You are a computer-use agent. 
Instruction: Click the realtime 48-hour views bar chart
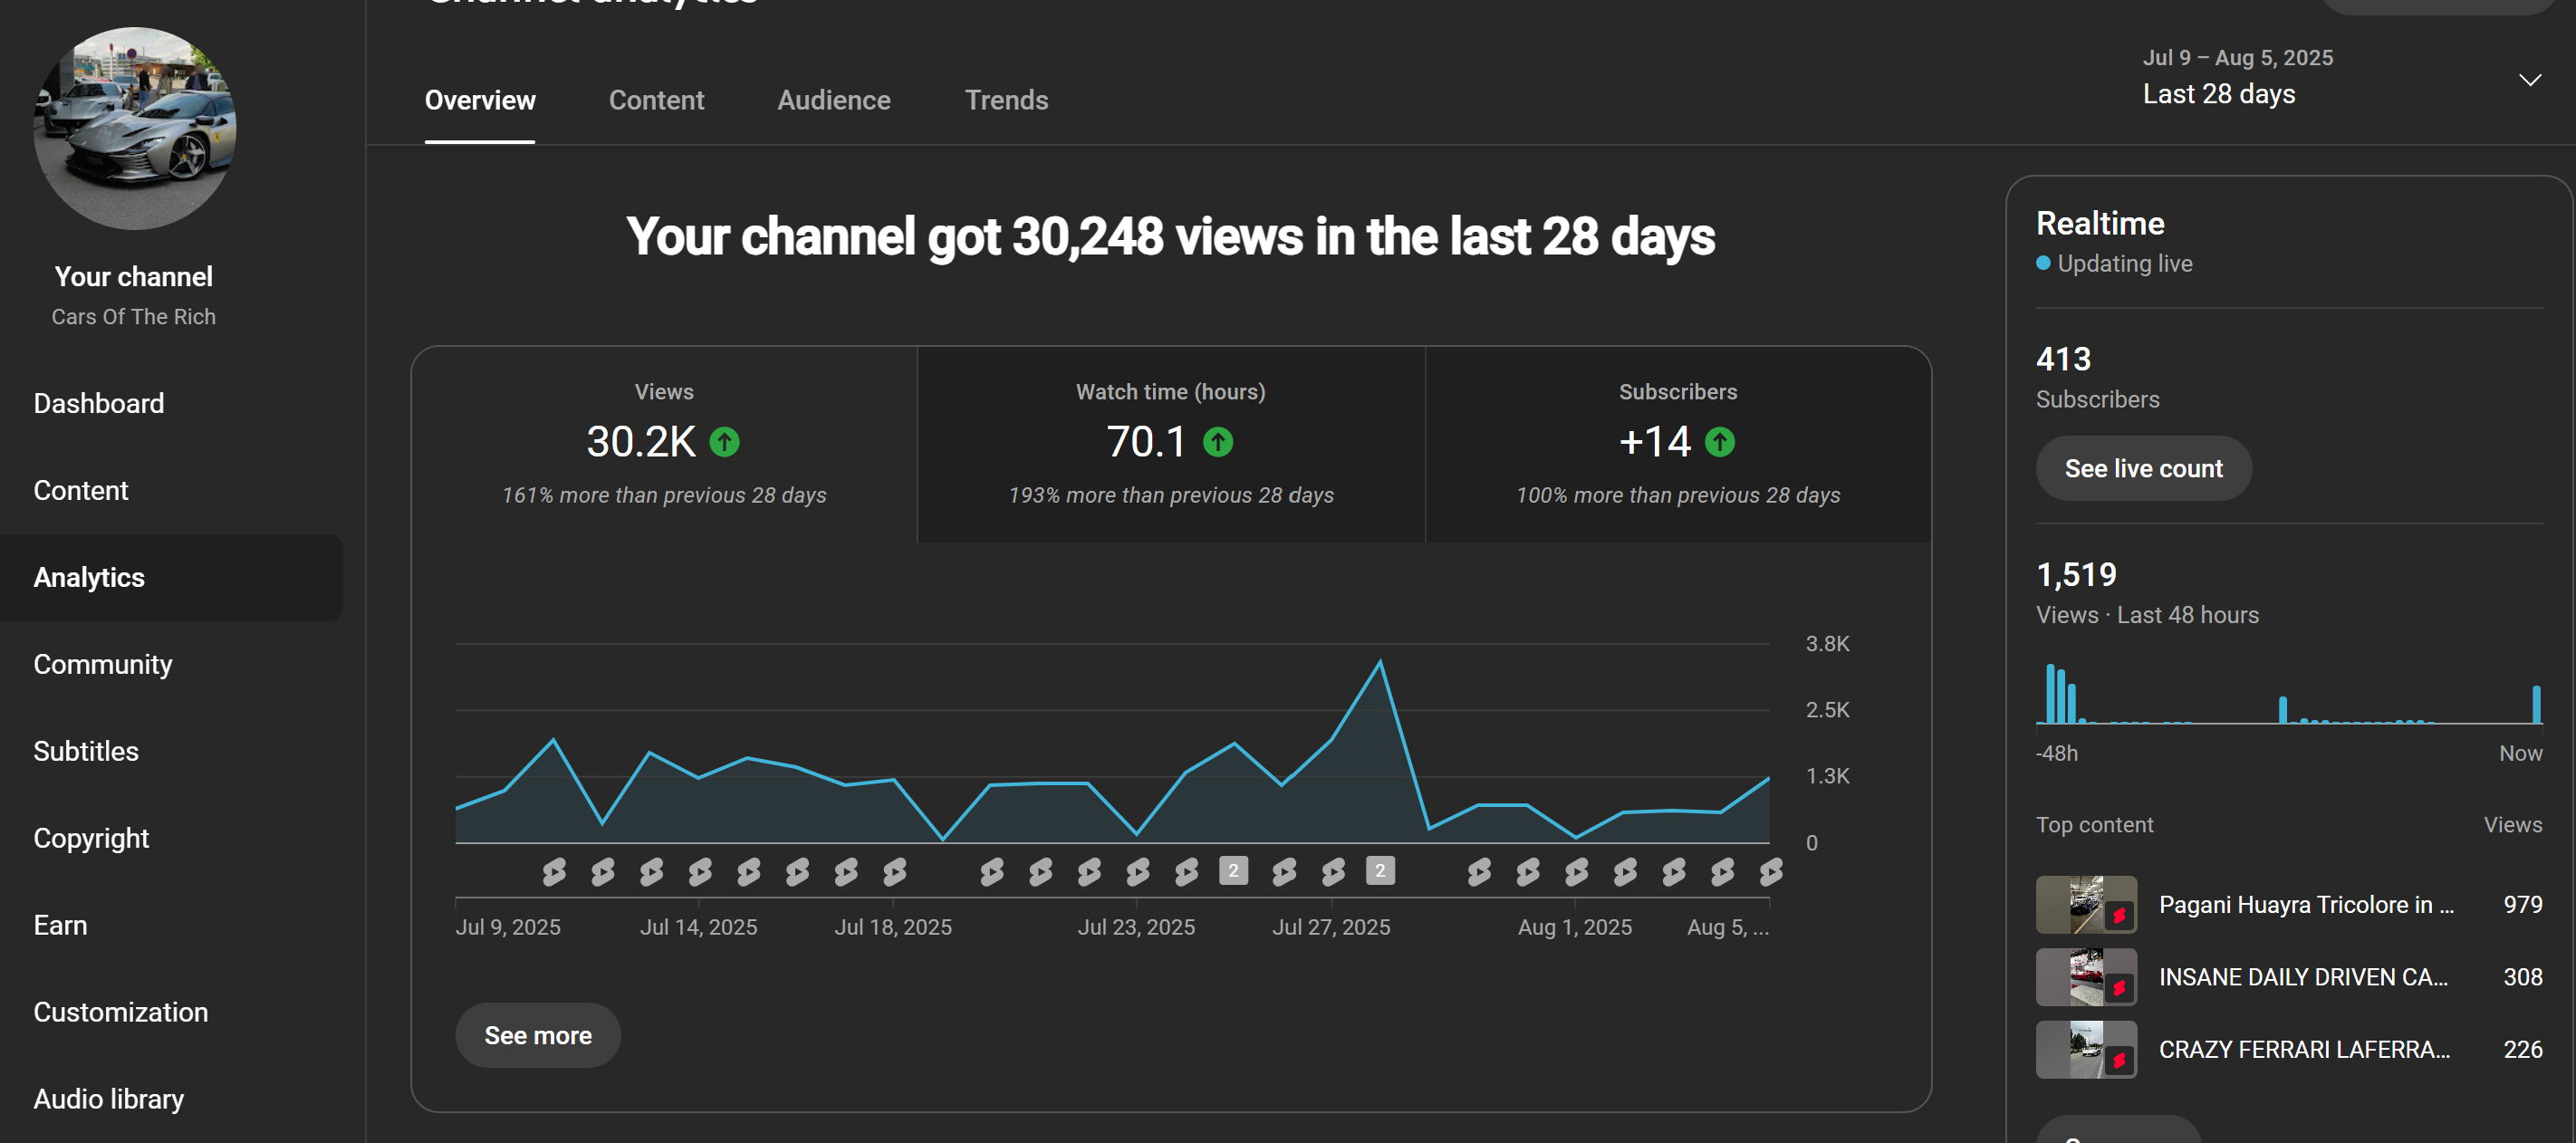2288,692
